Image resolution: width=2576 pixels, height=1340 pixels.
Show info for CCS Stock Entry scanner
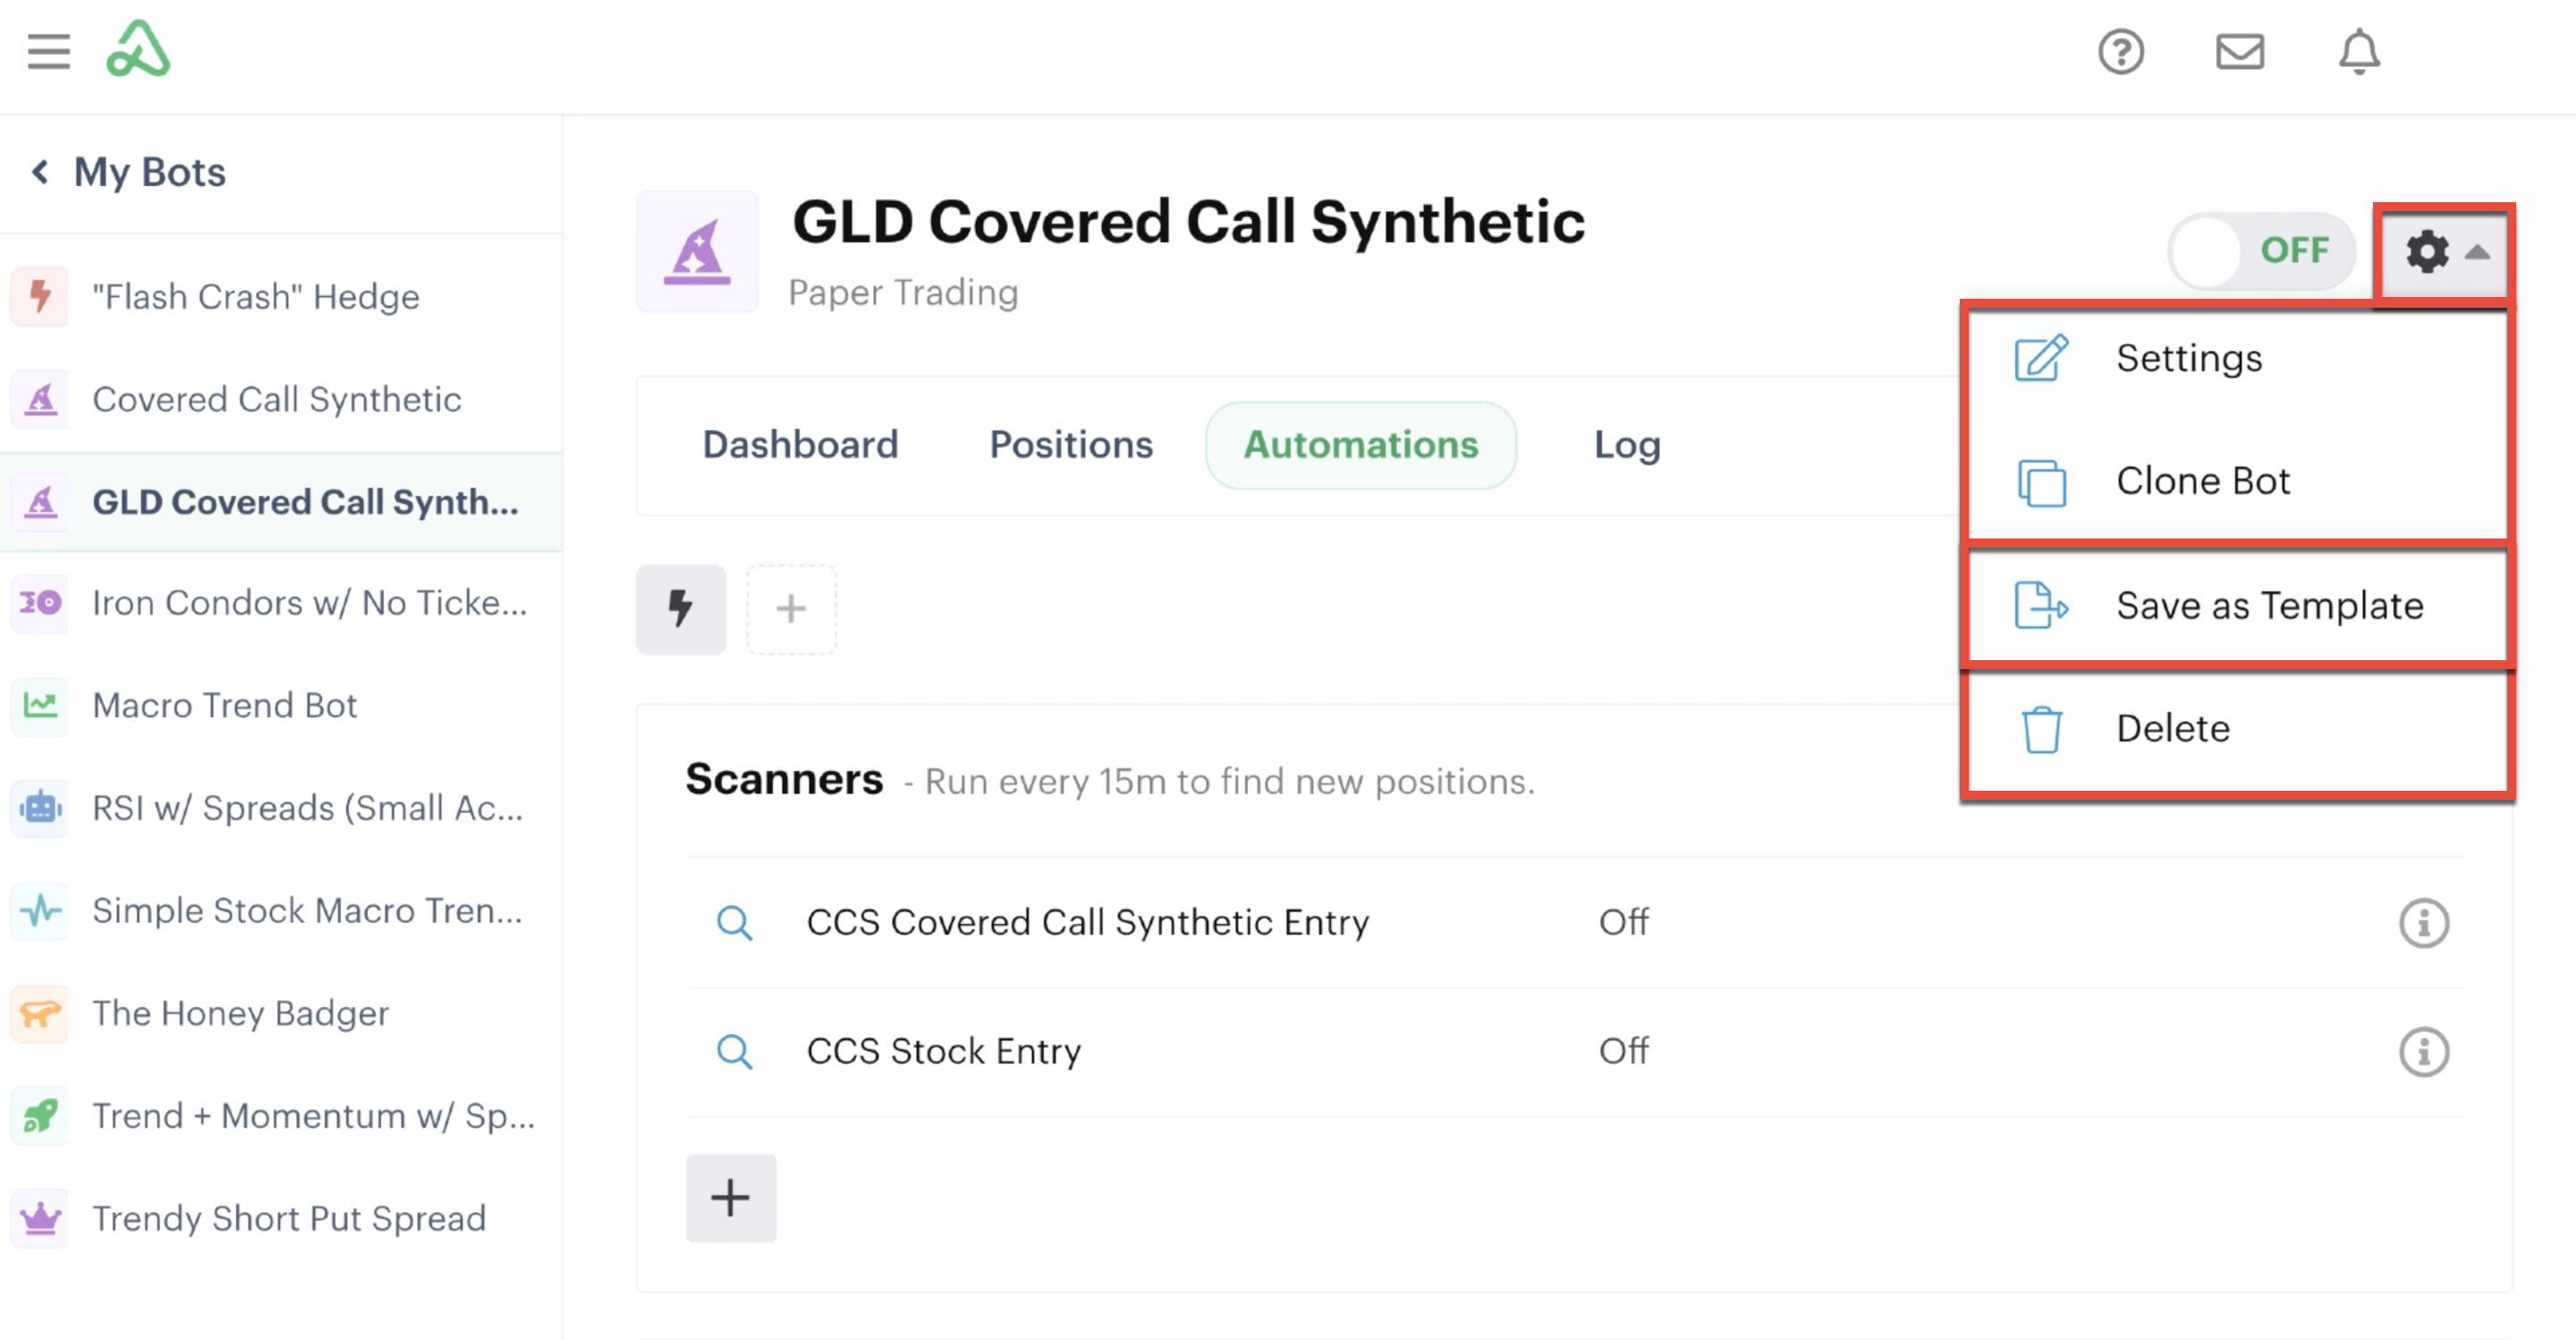[2423, 1052]
